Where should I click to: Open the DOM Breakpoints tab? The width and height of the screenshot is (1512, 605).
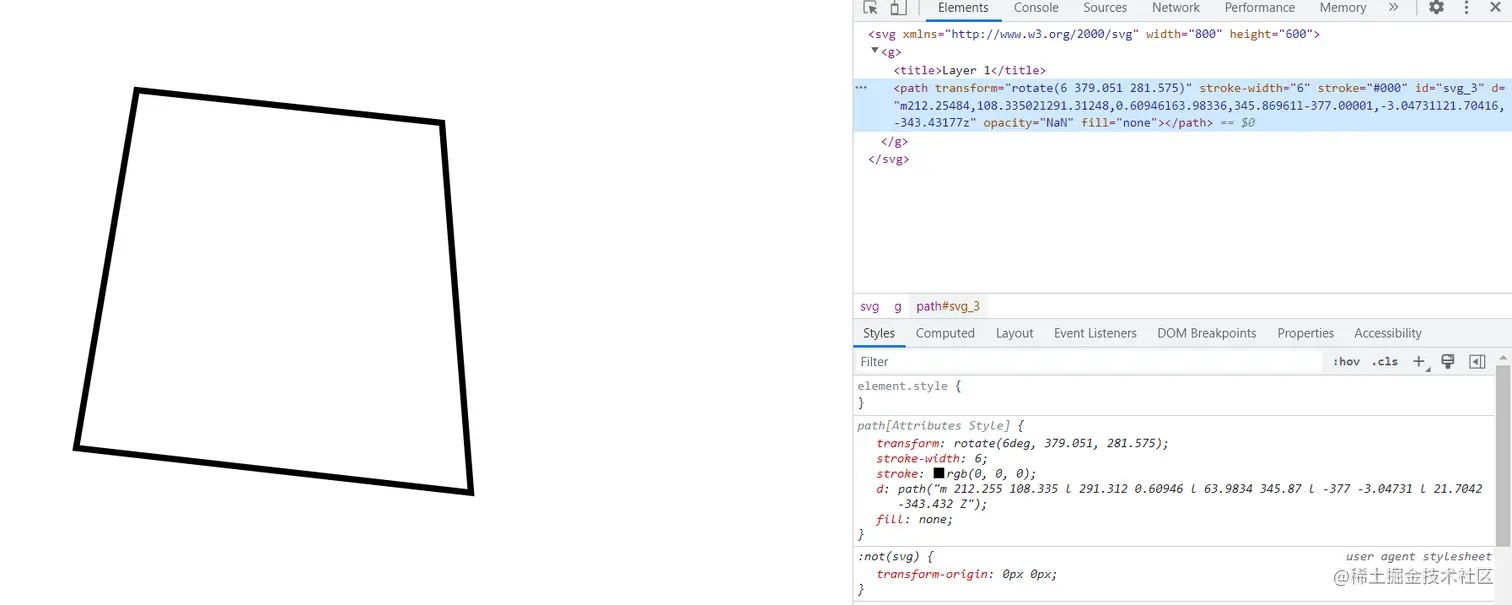(1206, 334)
